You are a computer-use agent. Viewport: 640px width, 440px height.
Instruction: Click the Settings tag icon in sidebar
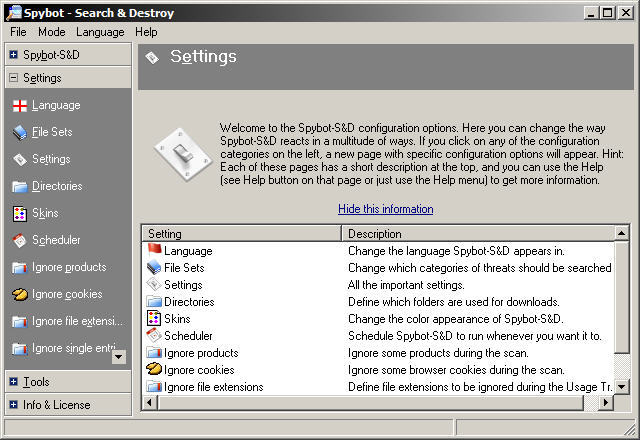[x=20, y=160]
